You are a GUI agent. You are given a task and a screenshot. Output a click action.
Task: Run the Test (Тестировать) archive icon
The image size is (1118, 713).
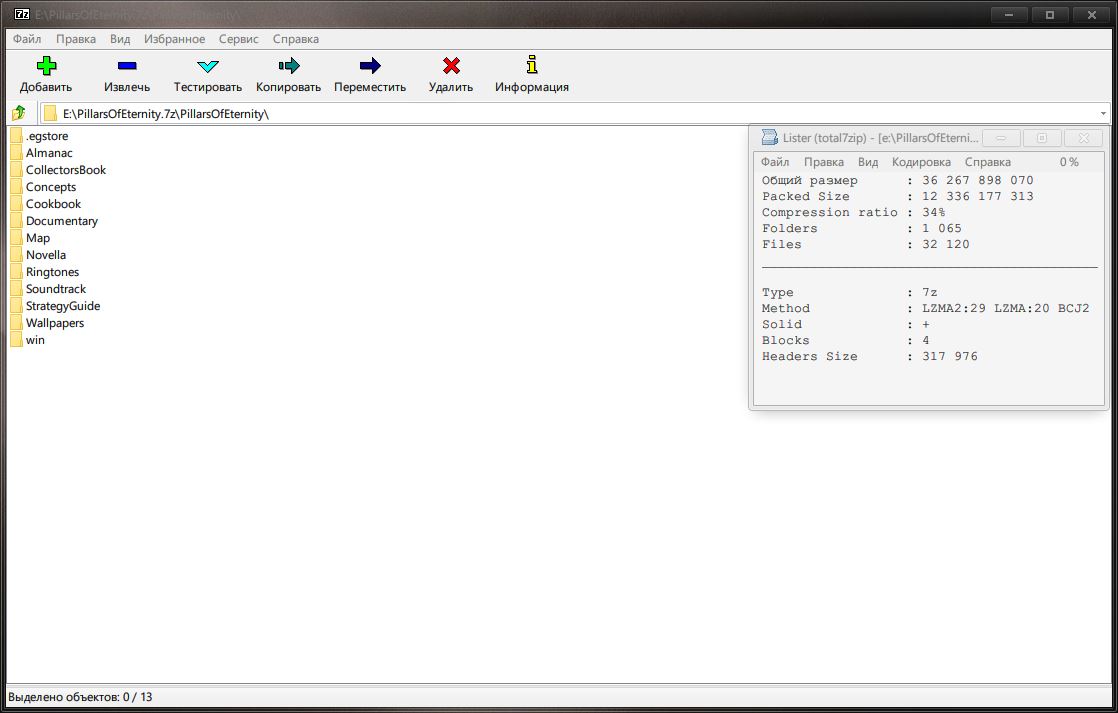tap(207, 66)
